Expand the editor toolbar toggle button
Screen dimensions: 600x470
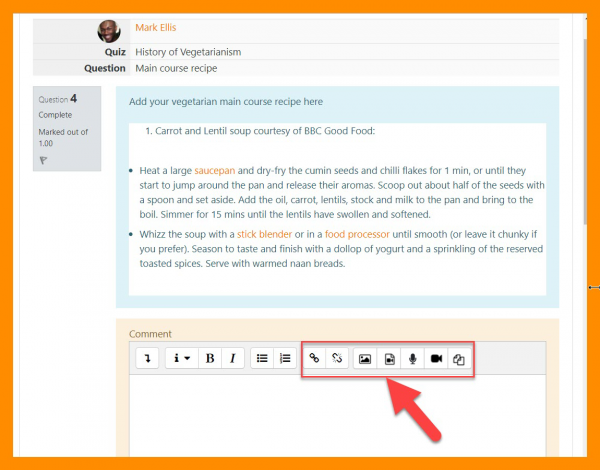[x=147, y=358]
